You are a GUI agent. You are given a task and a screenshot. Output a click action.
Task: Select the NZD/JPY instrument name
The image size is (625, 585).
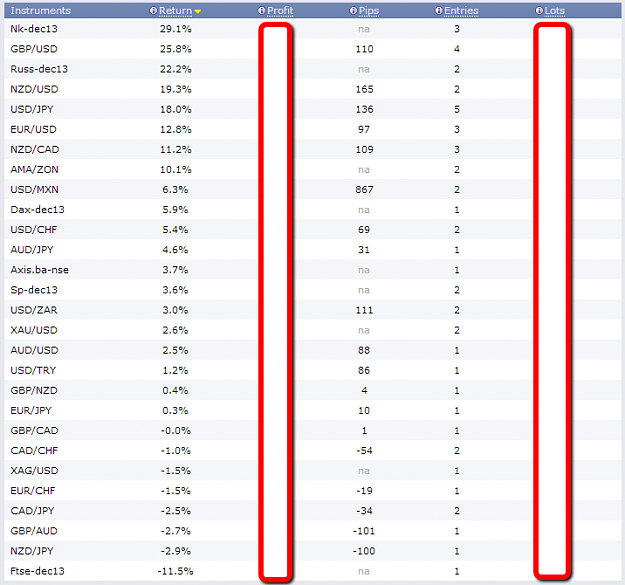pyautogui.click(x=32, y=551)
